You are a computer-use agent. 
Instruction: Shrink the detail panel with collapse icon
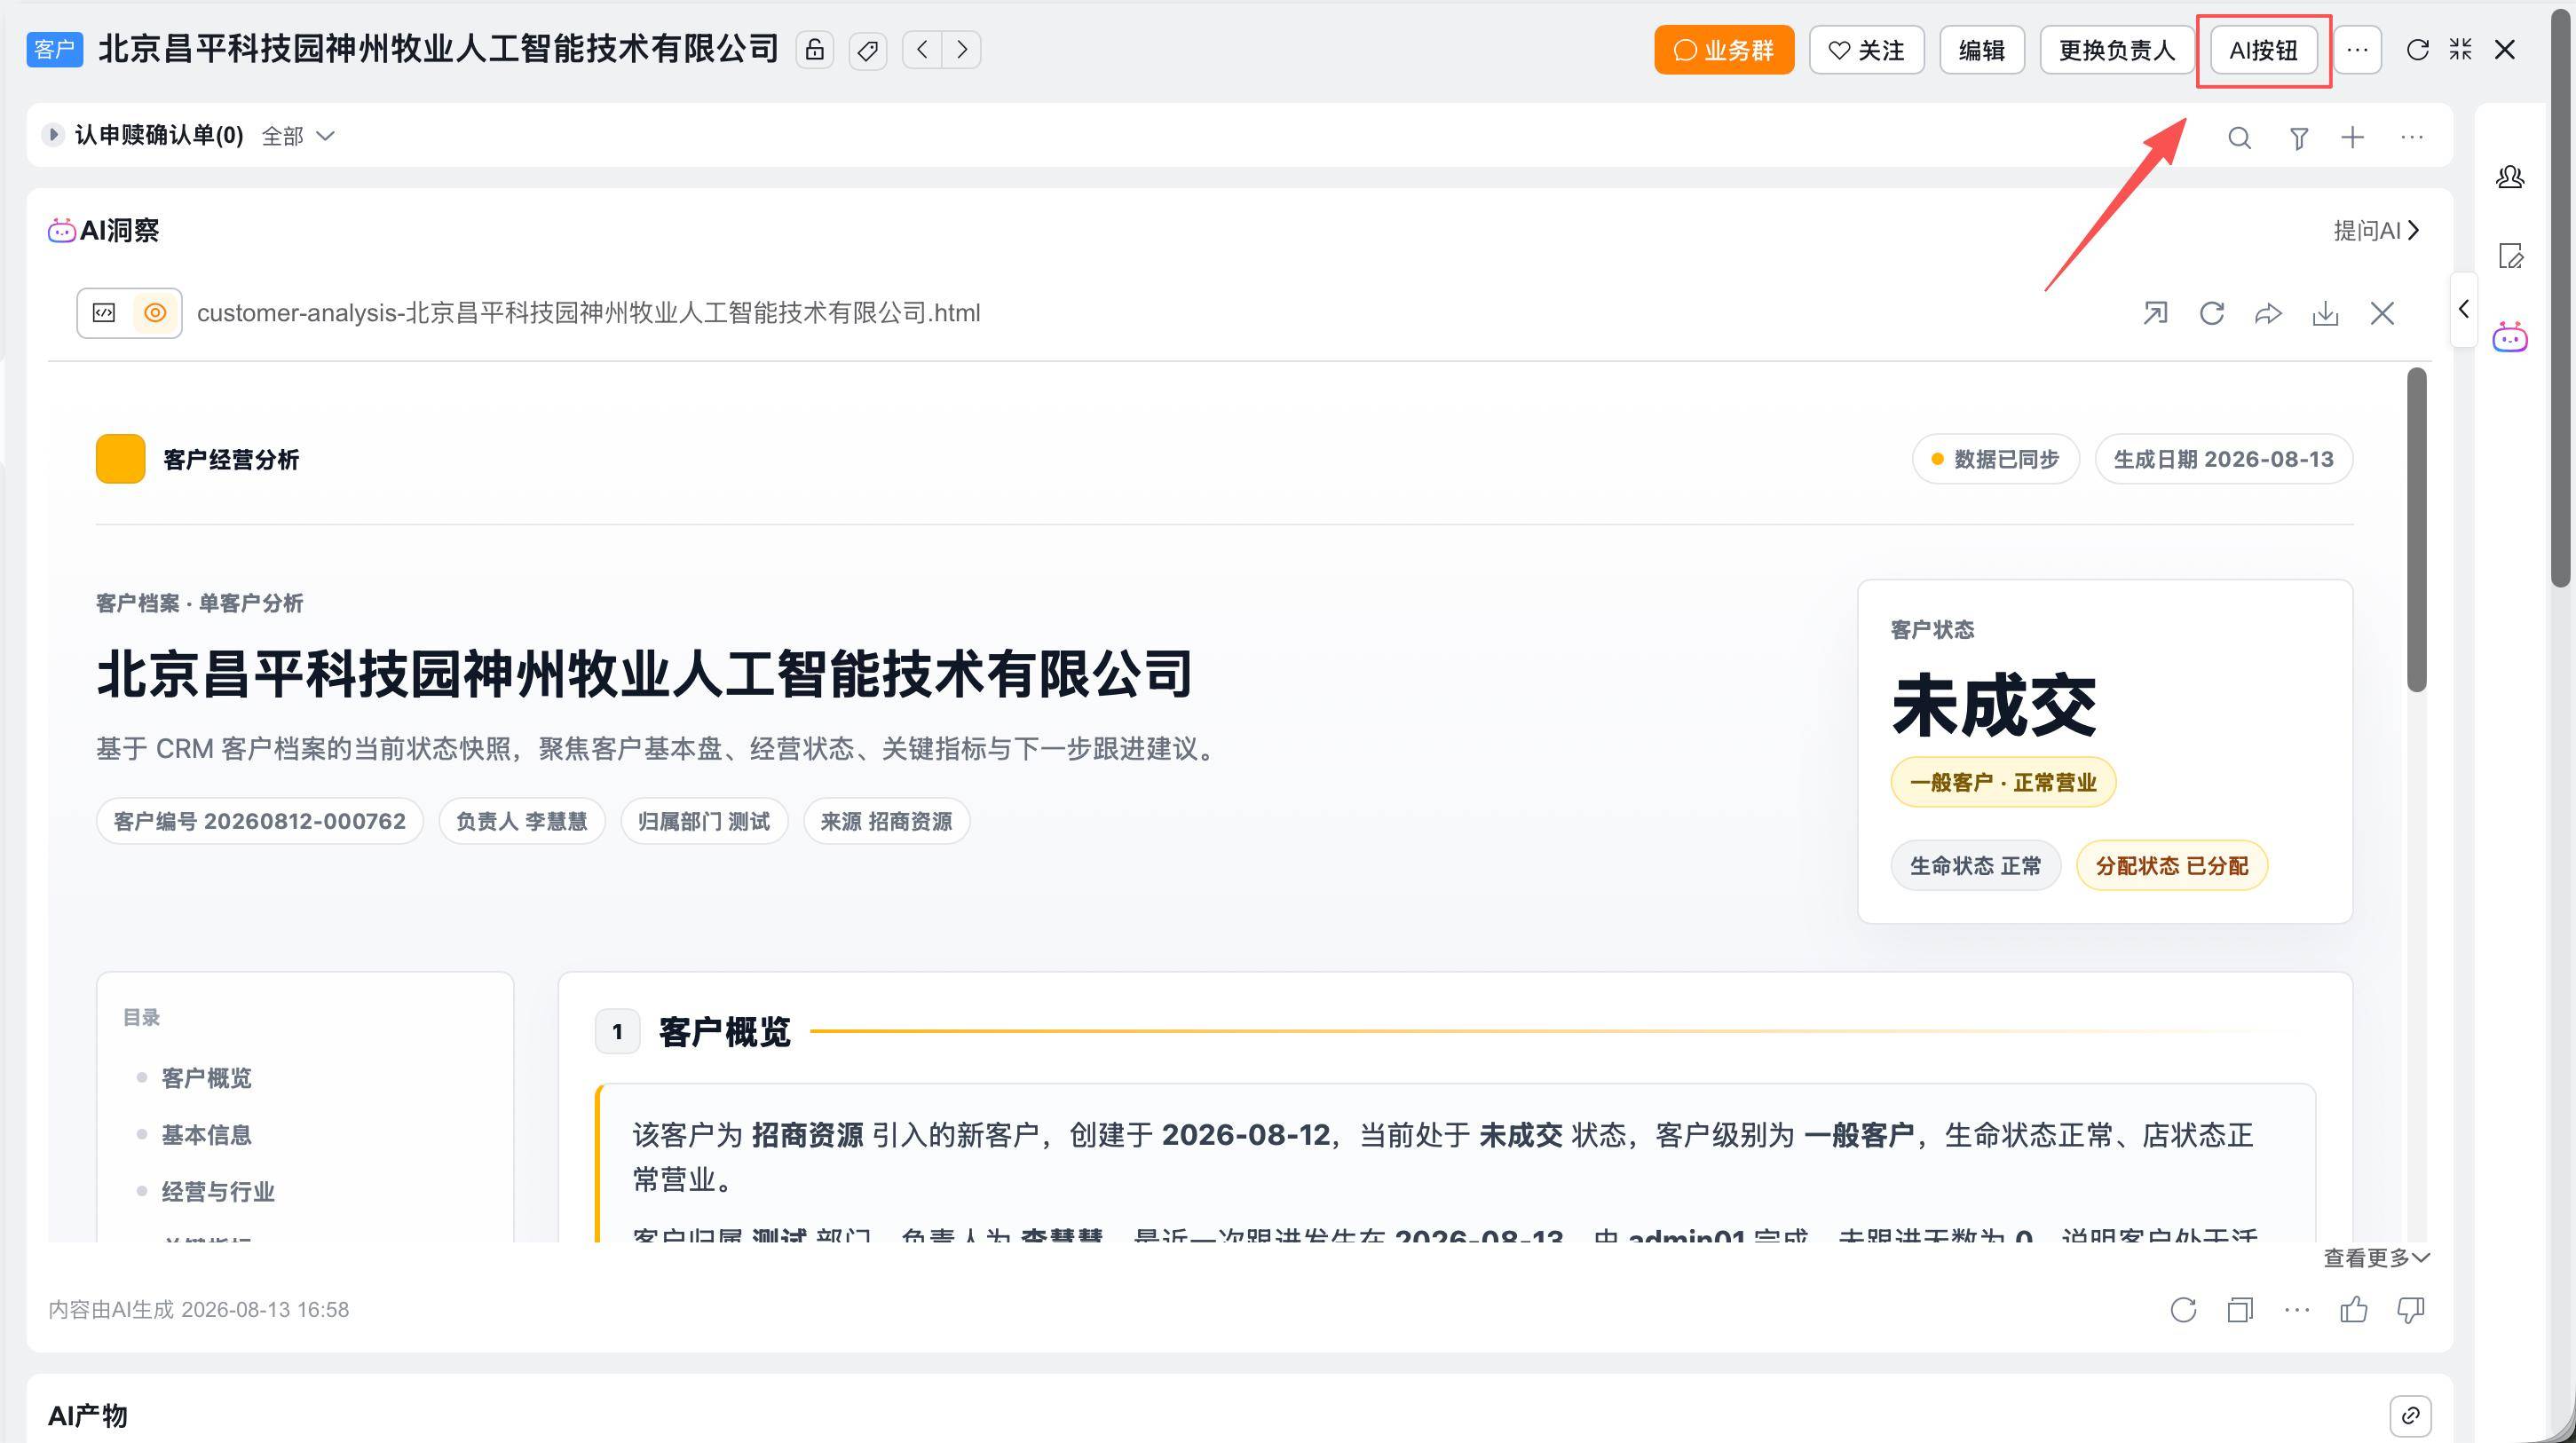[x=2461, y=49]
